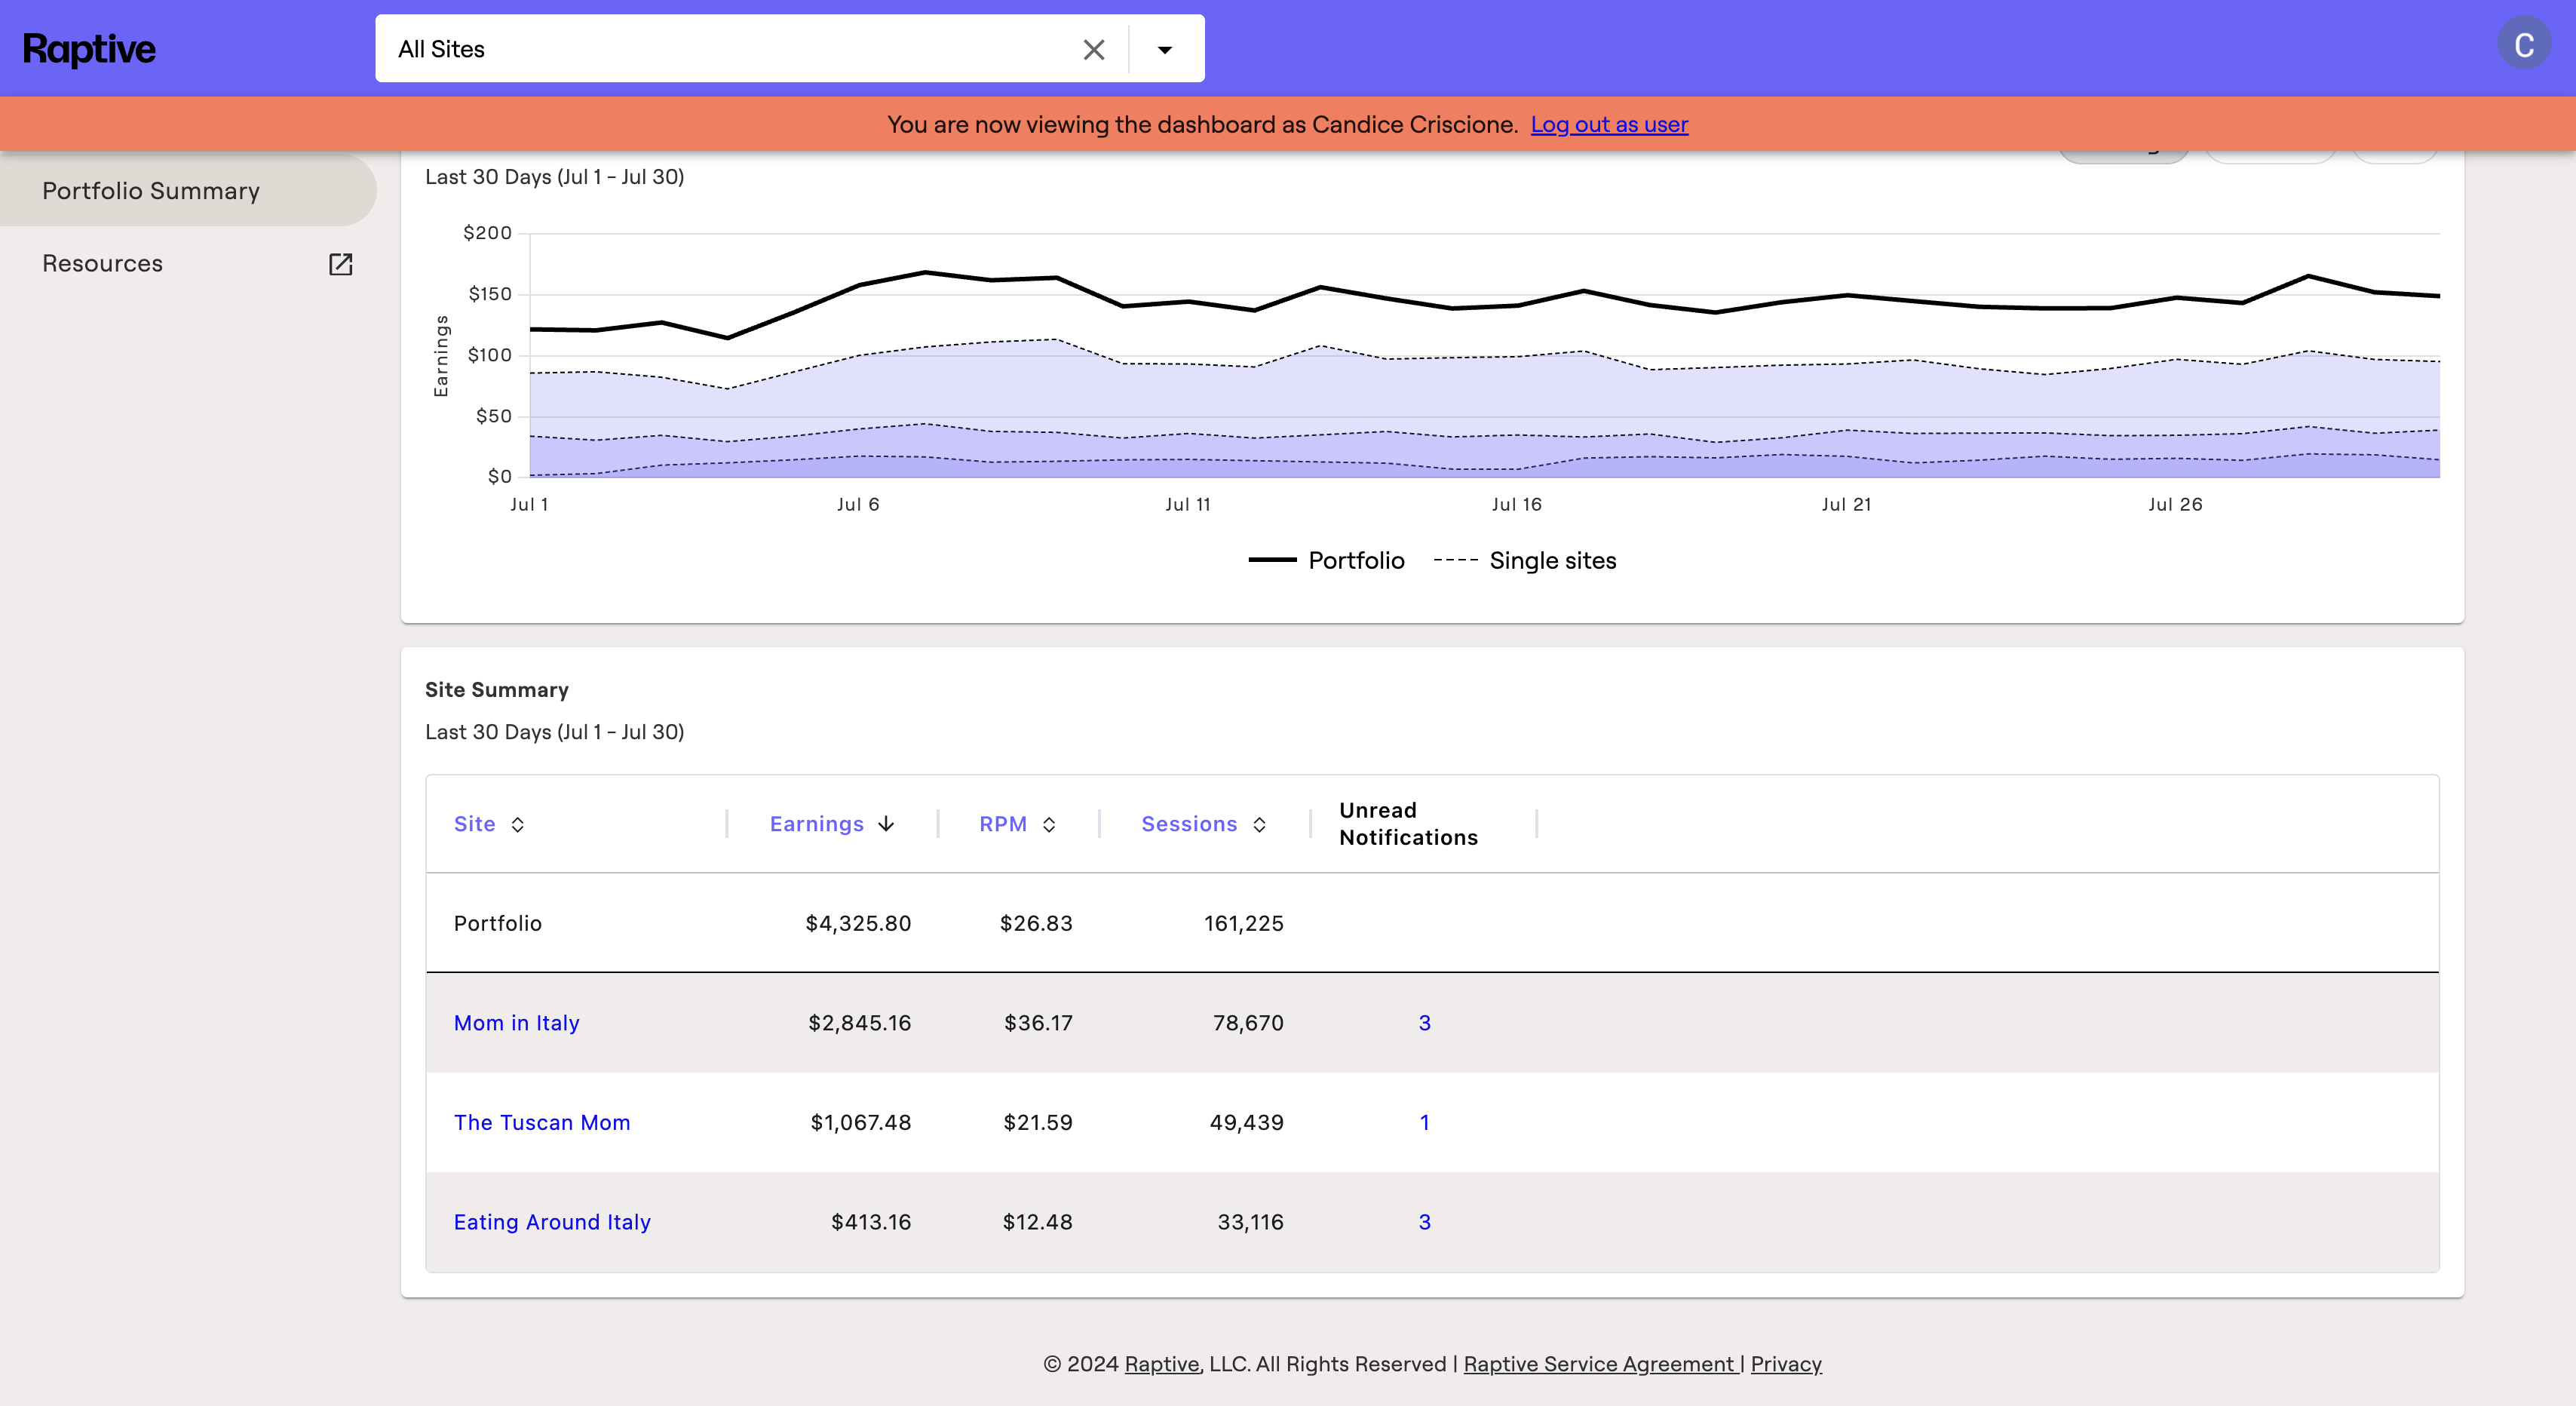Sort table by RPM column

[1002, 824]
